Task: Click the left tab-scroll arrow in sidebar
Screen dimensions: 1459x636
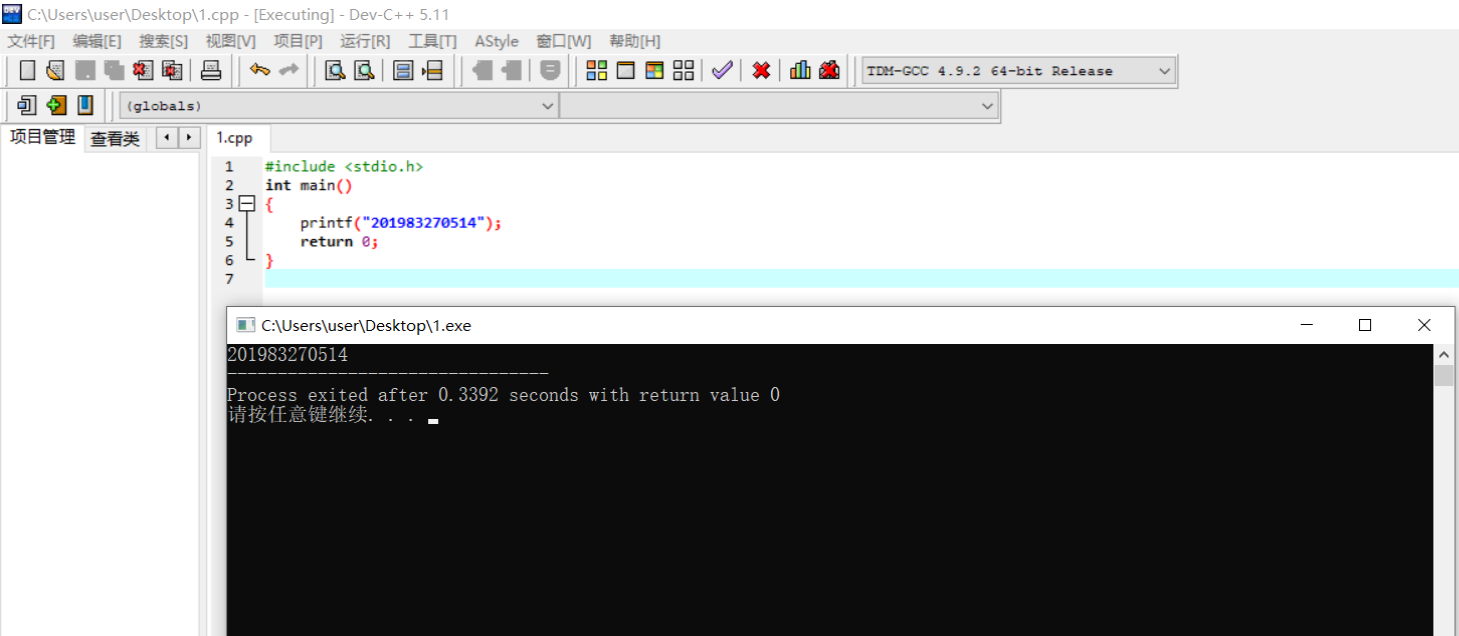Action: pyautogui.click(x=166, y=137)
